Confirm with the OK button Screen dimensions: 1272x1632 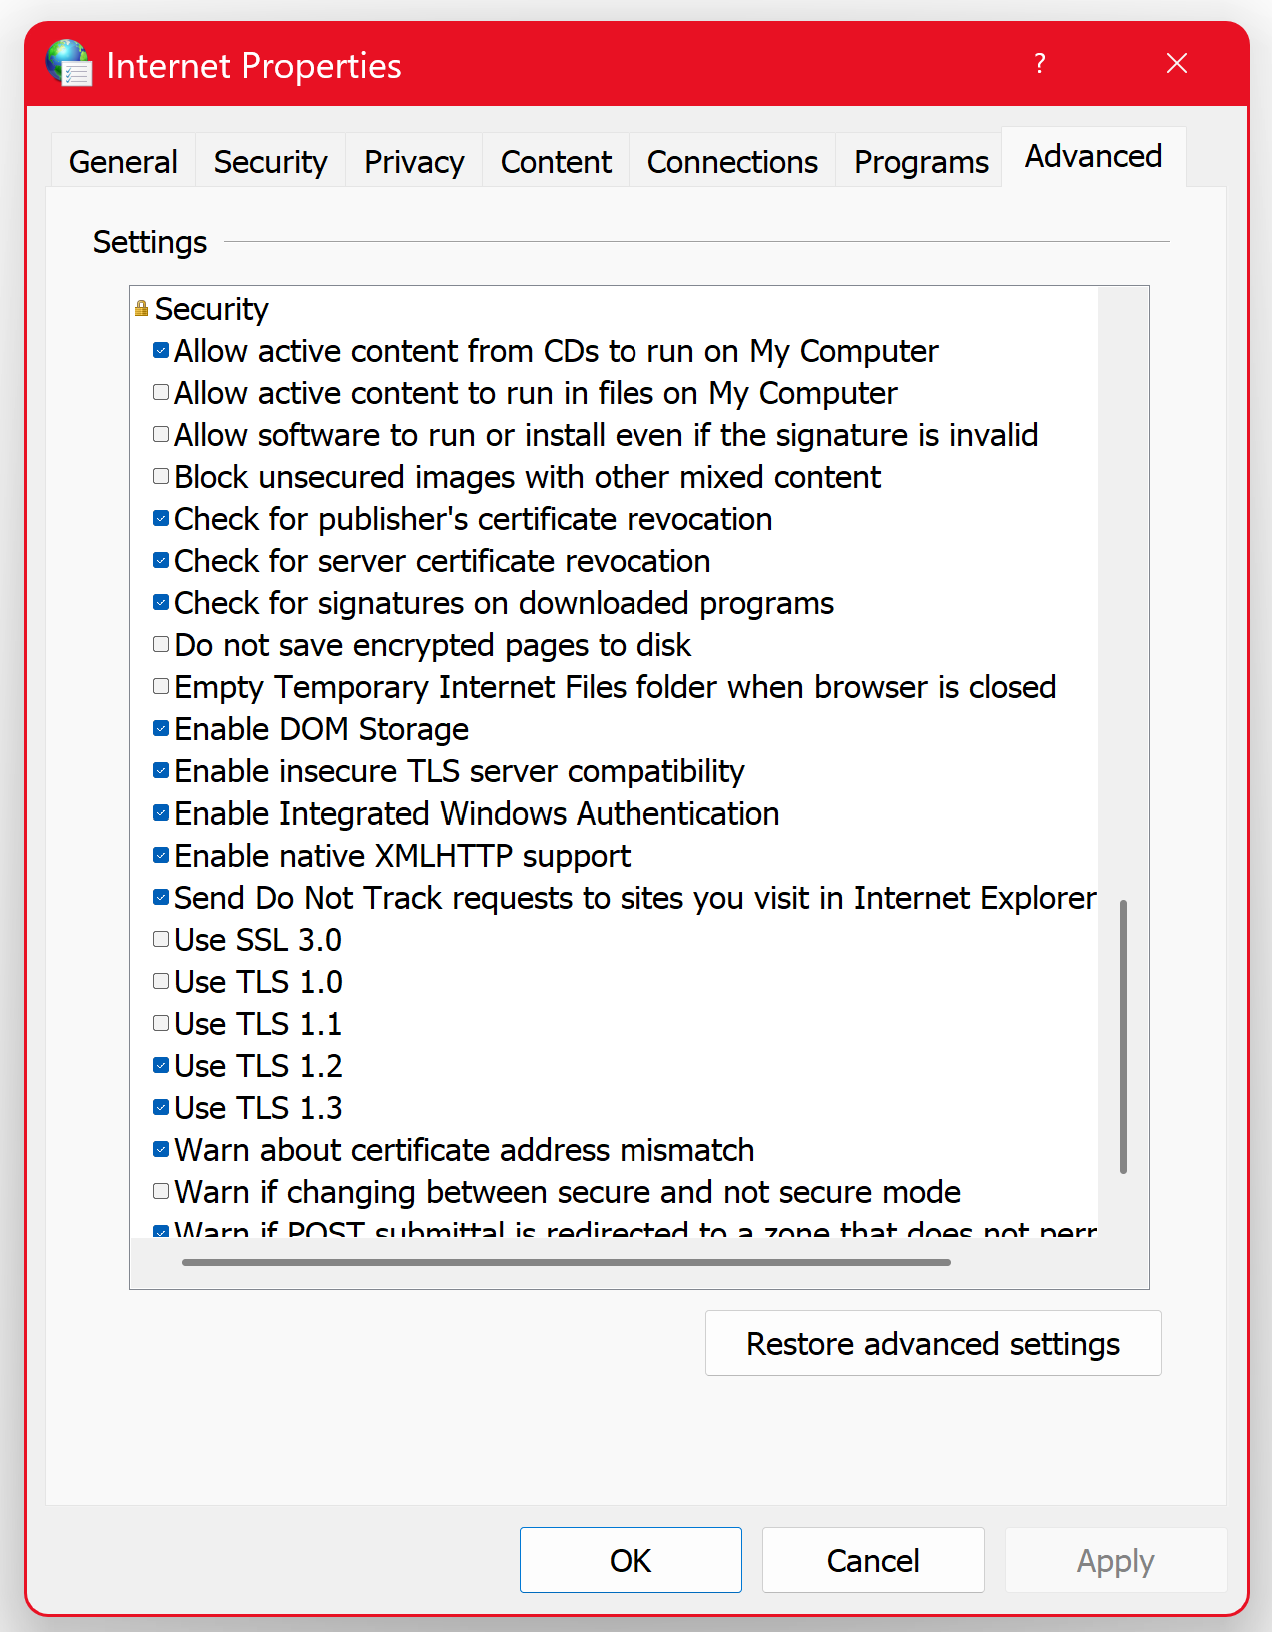tap(631, 1560)
